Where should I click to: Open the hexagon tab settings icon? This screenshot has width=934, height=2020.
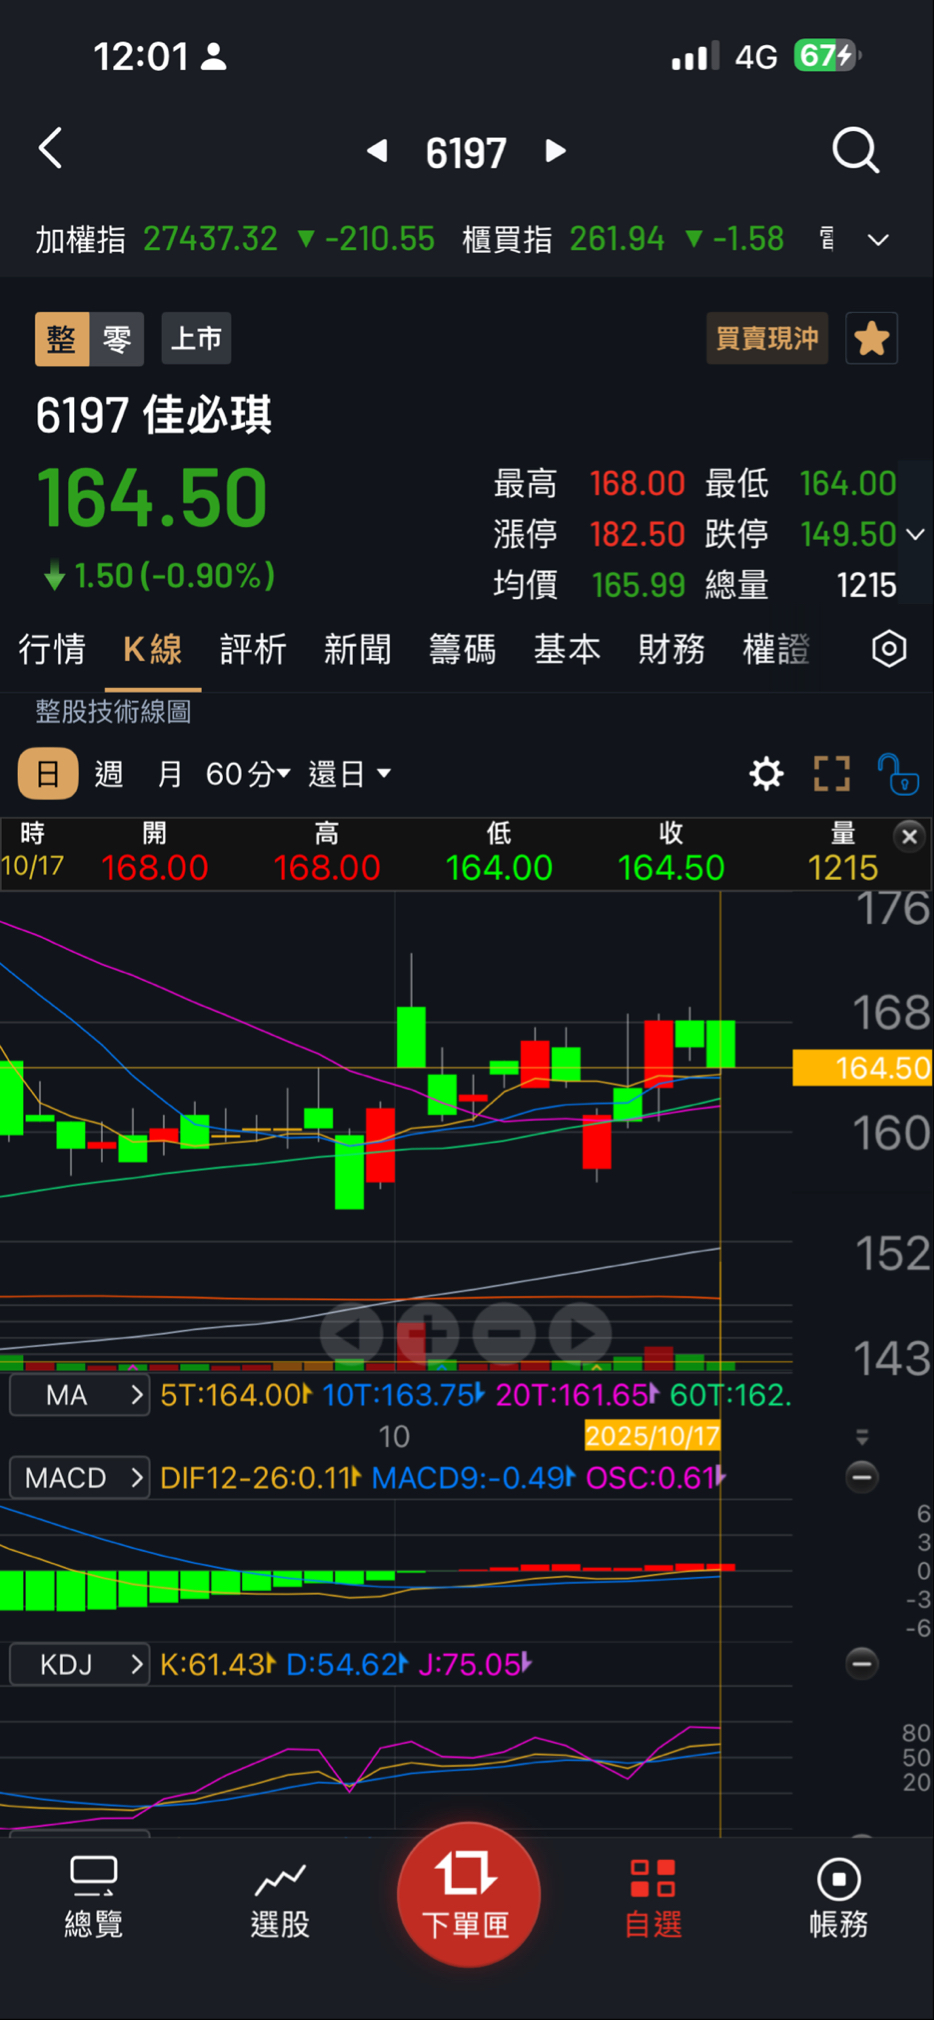pos(889,650)
